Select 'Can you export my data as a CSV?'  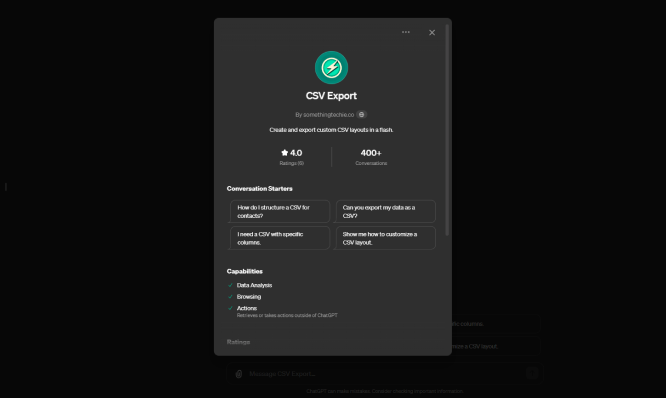point(385,212)
